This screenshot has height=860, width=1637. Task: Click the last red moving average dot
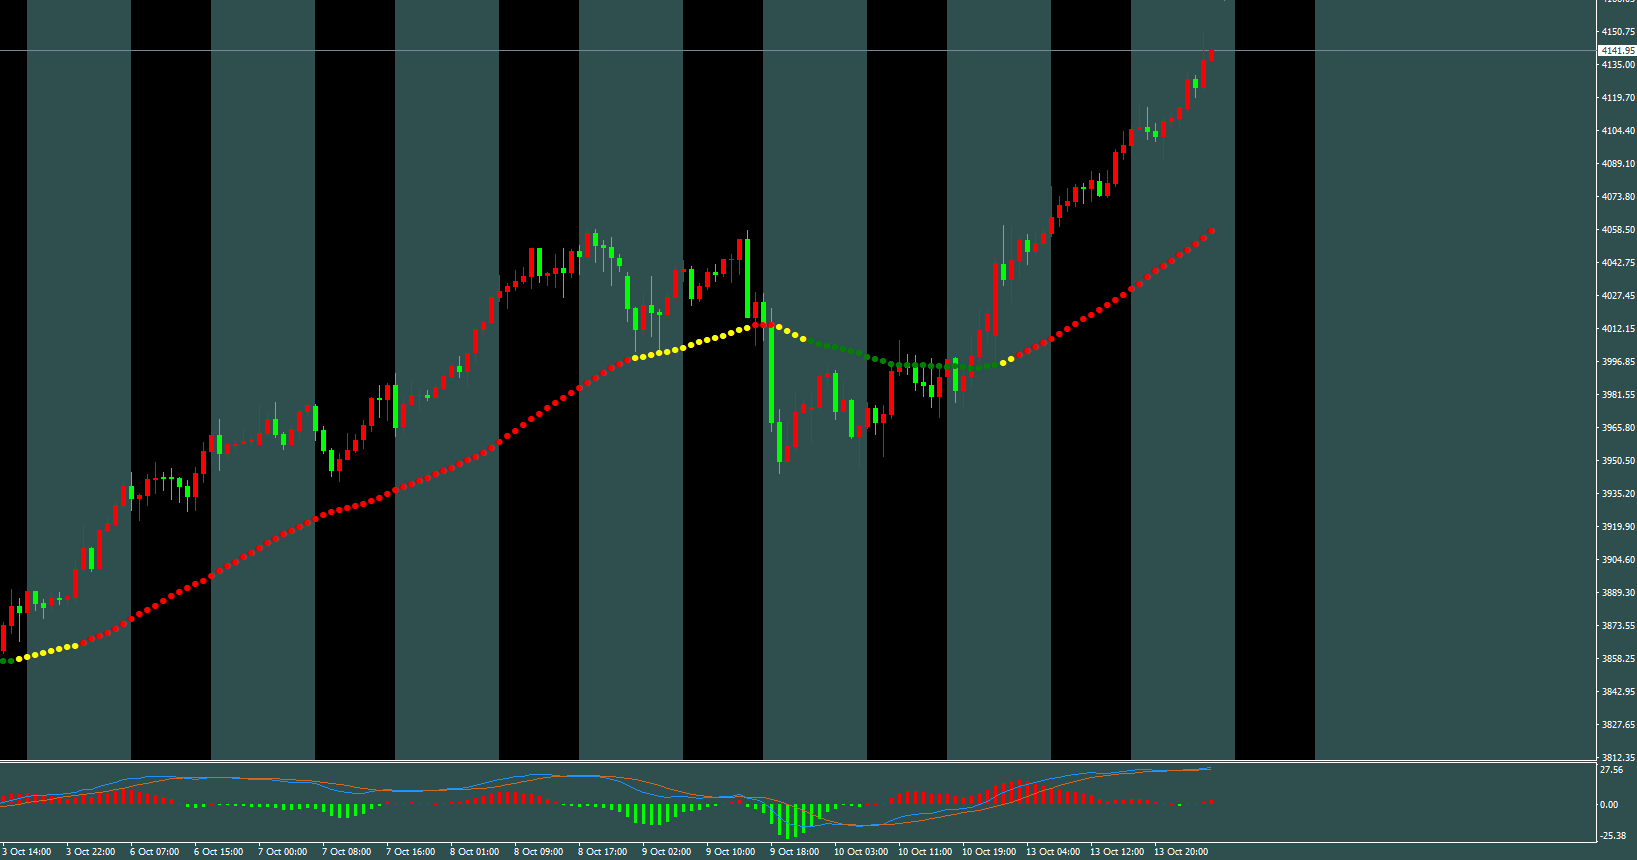(x=1212, y=231)
